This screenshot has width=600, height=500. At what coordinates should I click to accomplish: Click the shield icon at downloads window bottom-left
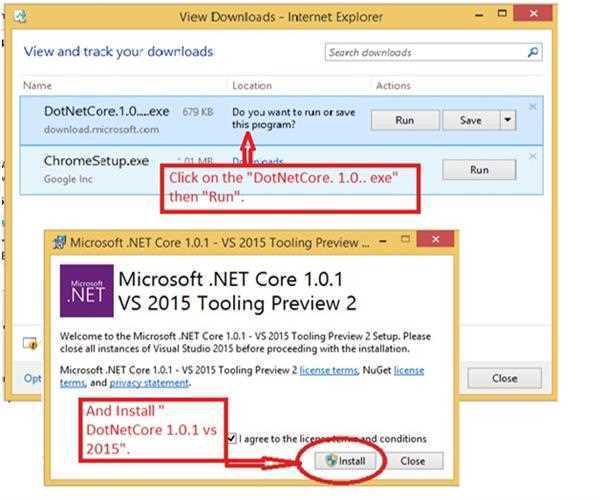(31, 343)
